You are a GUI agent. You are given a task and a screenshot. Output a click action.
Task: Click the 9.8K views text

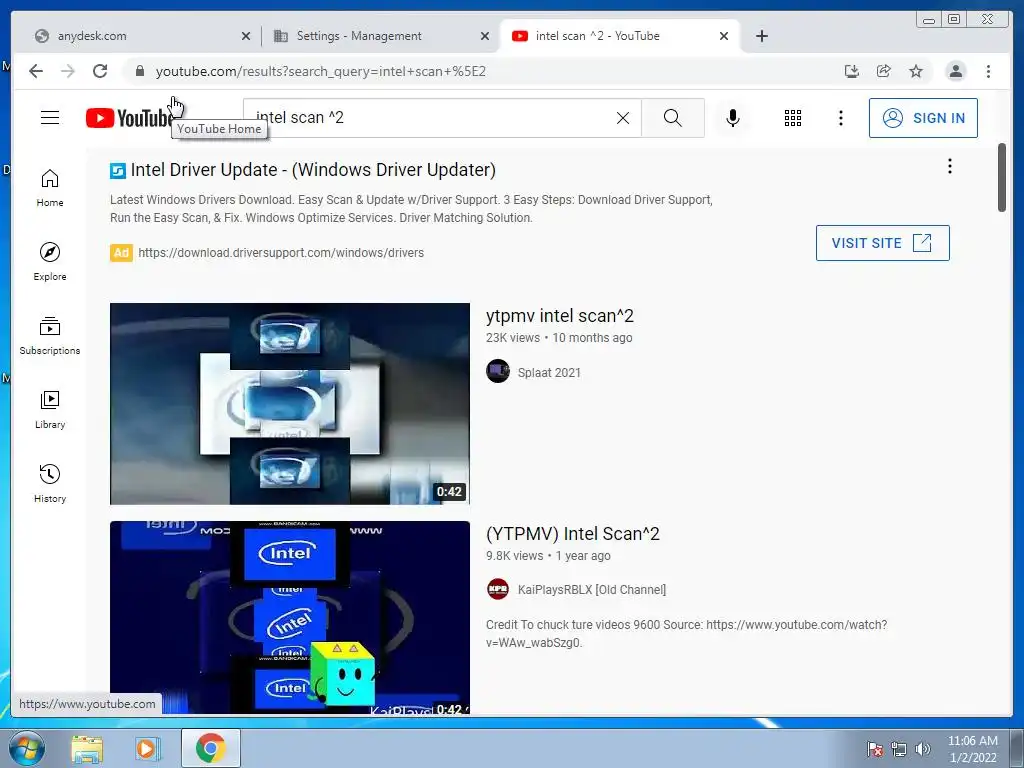(x=515, y=556)
